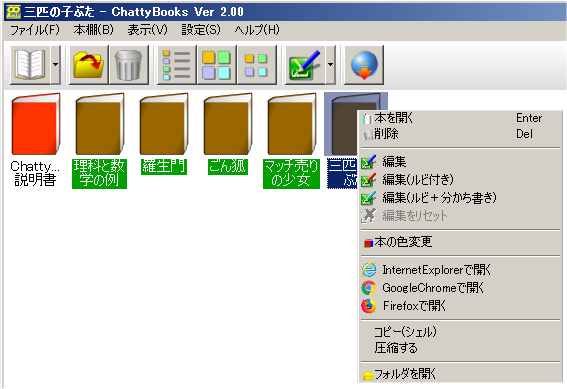Click the ごん狐 label text
This screenshot has width=567, height=389.
(227, 166)
